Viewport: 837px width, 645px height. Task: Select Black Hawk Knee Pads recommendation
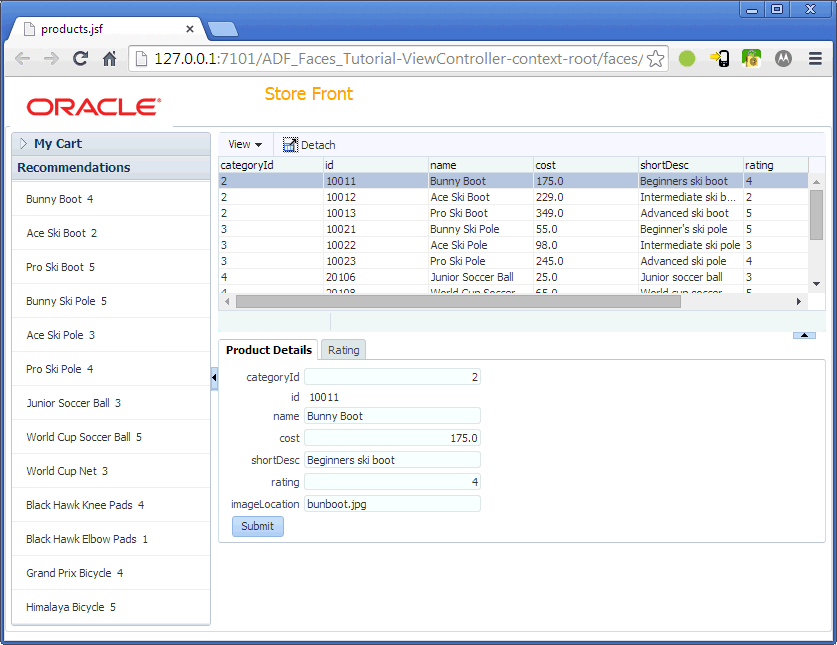click(x=111, y=505)
